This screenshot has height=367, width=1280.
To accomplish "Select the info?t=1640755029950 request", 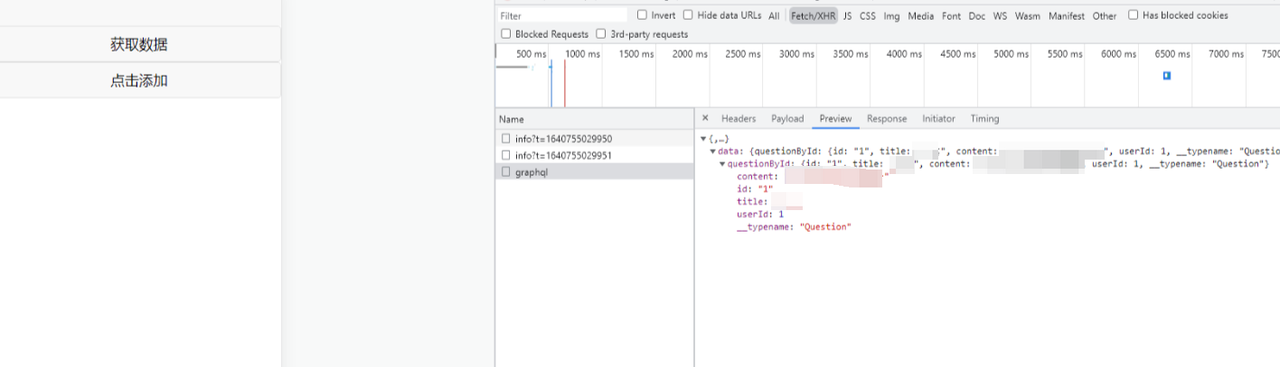I will point(594,139).
